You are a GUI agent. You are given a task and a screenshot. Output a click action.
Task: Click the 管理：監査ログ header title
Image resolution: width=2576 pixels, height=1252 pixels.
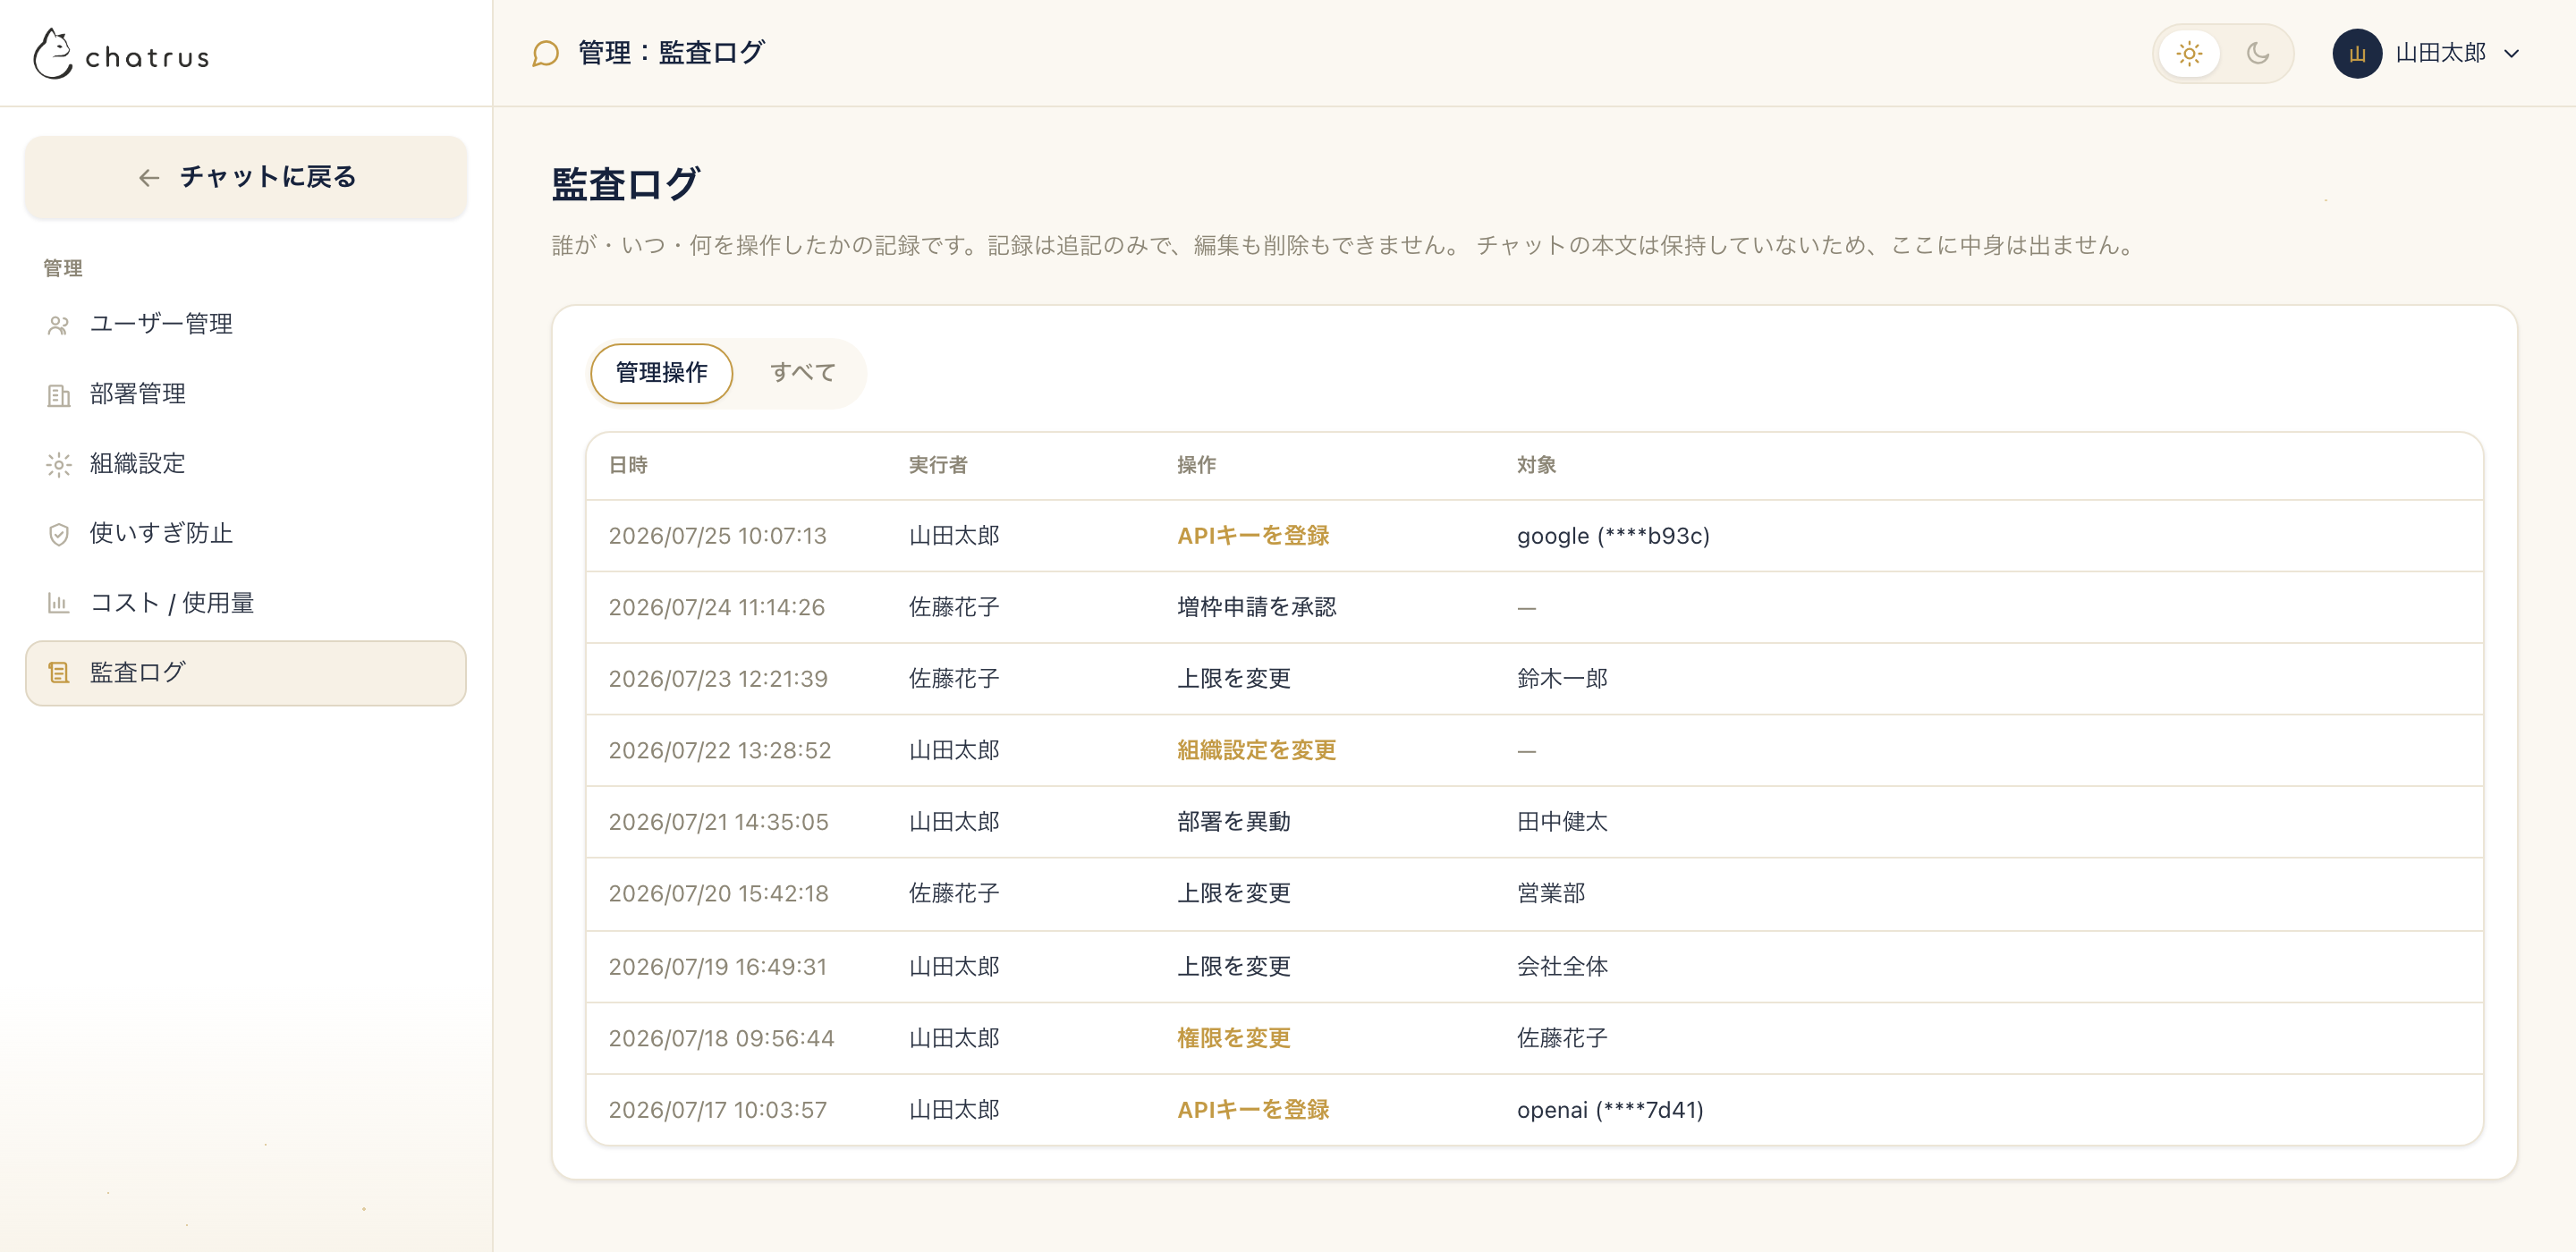pyautogui.click(x=672, y=53)
